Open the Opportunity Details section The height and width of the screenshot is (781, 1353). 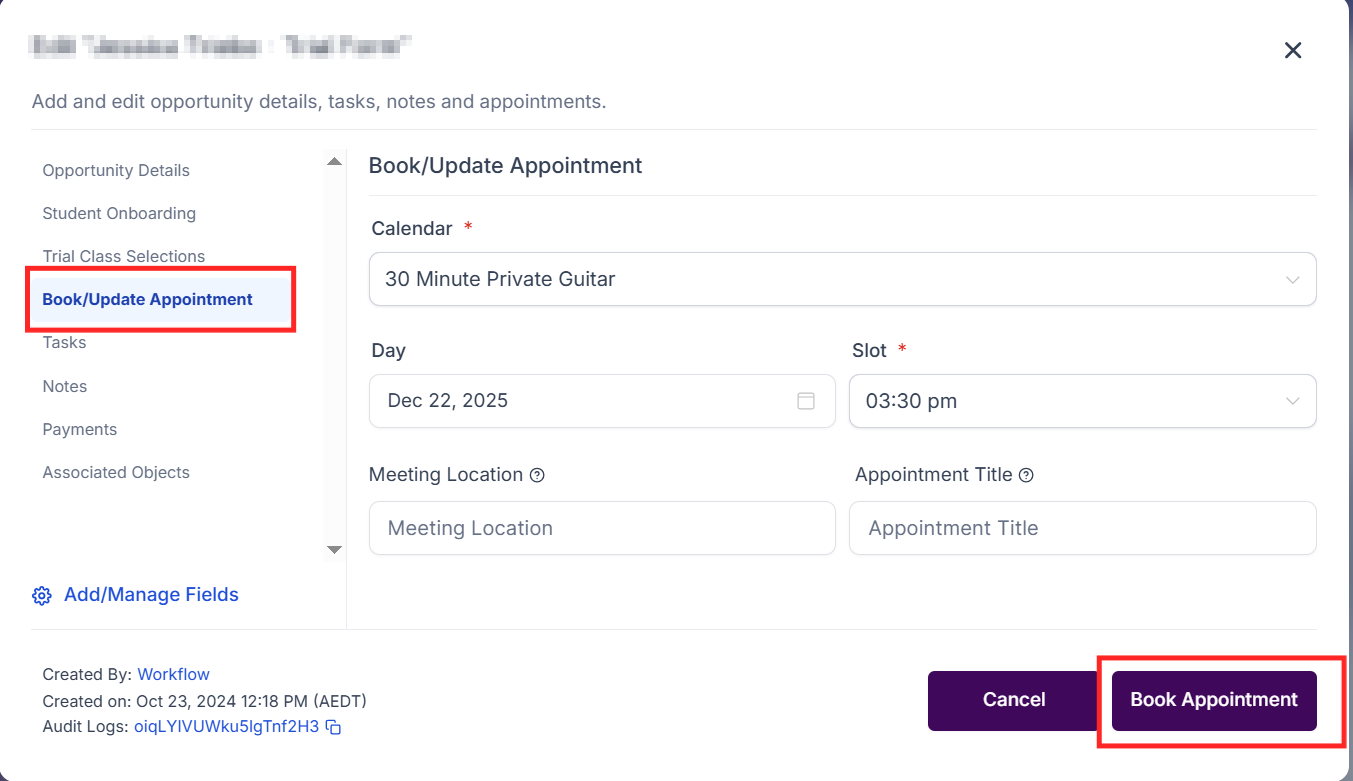click(116, 170)
